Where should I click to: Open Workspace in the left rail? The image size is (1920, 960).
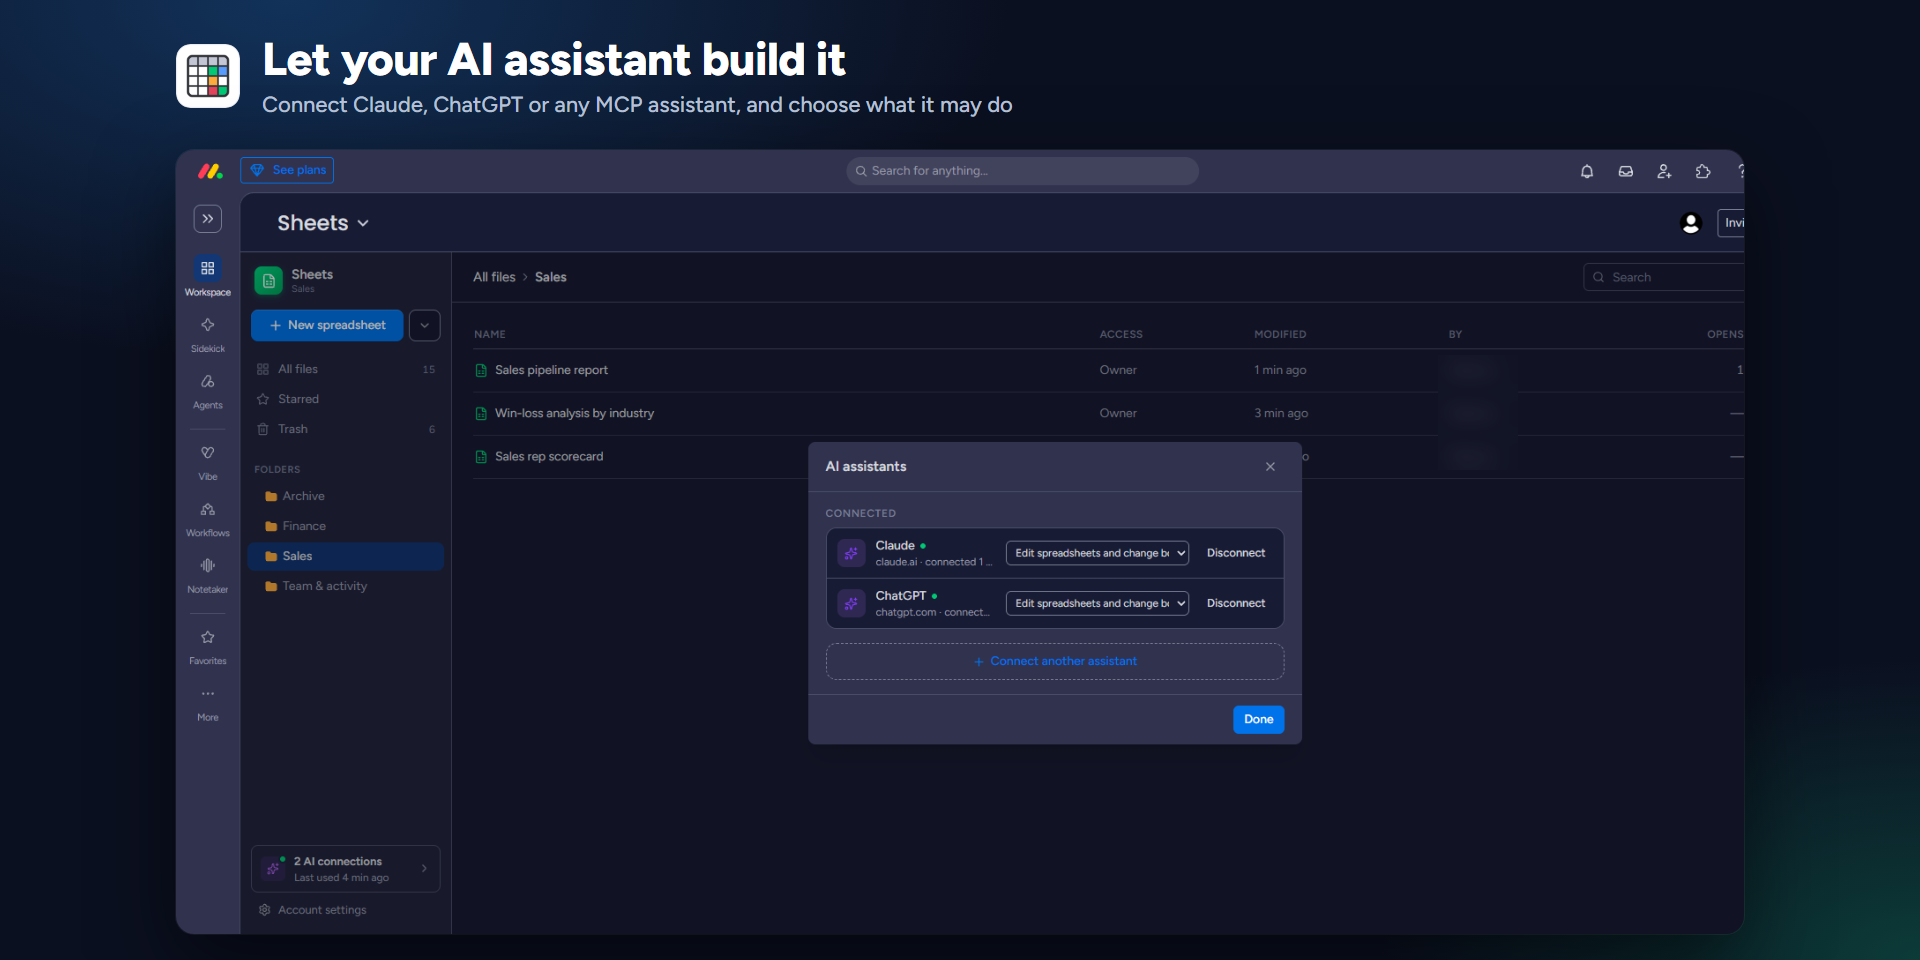(208, 277)
